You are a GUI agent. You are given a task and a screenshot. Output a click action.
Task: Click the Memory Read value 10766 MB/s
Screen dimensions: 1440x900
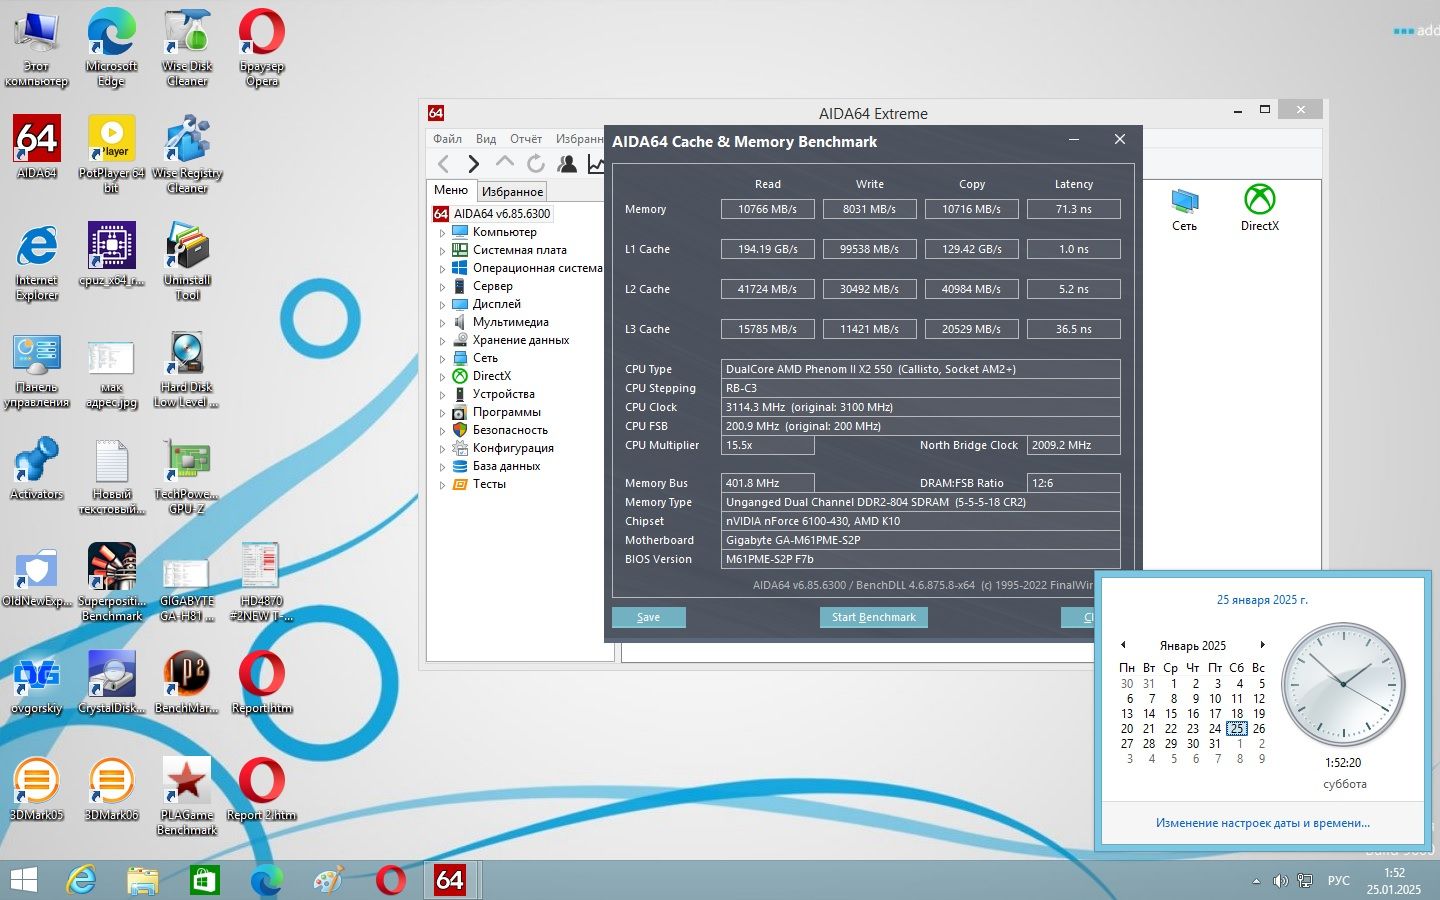pos(768,209)
